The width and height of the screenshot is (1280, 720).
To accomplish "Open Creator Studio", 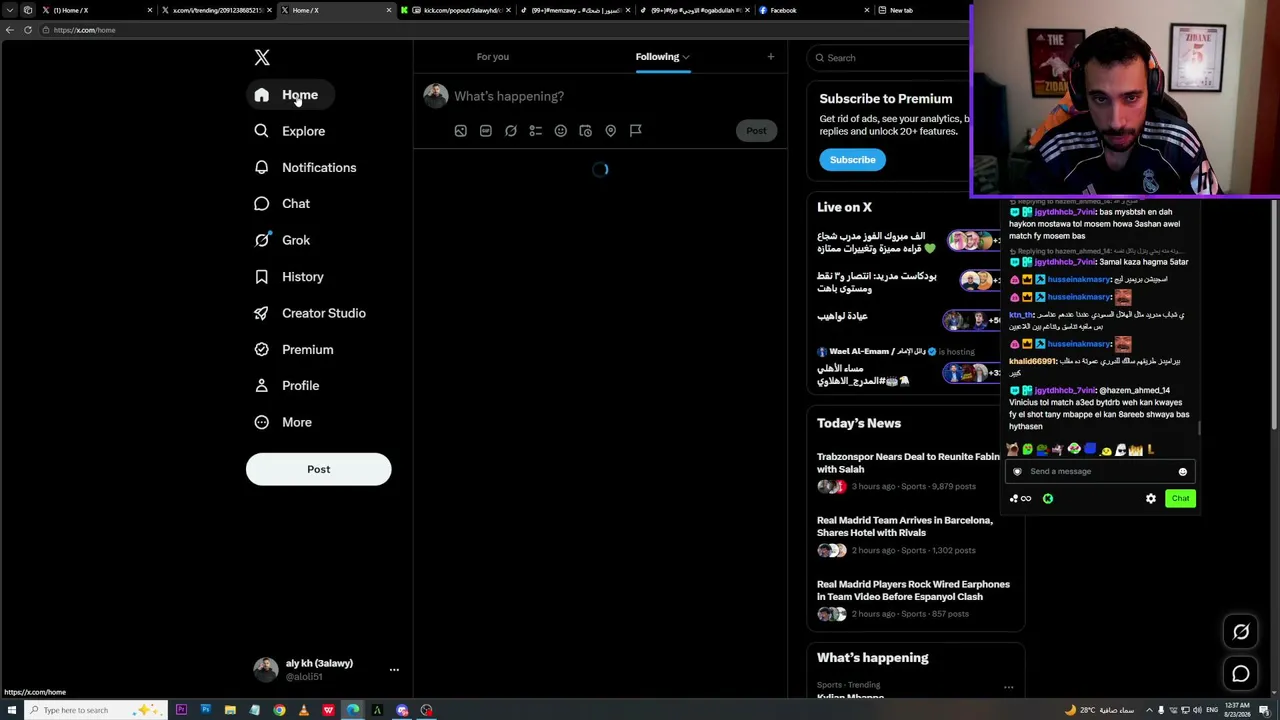I will point(310,313).
